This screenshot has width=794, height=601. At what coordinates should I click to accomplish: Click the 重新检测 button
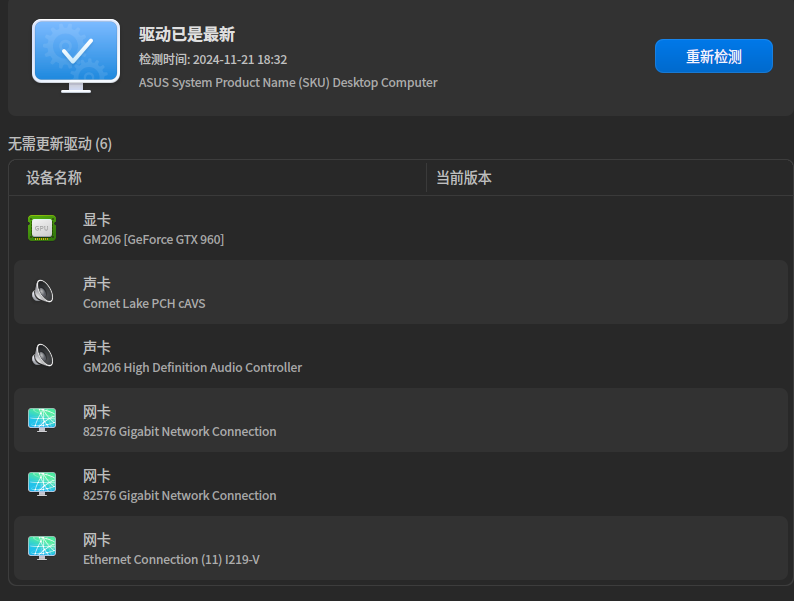coord(713,56)
